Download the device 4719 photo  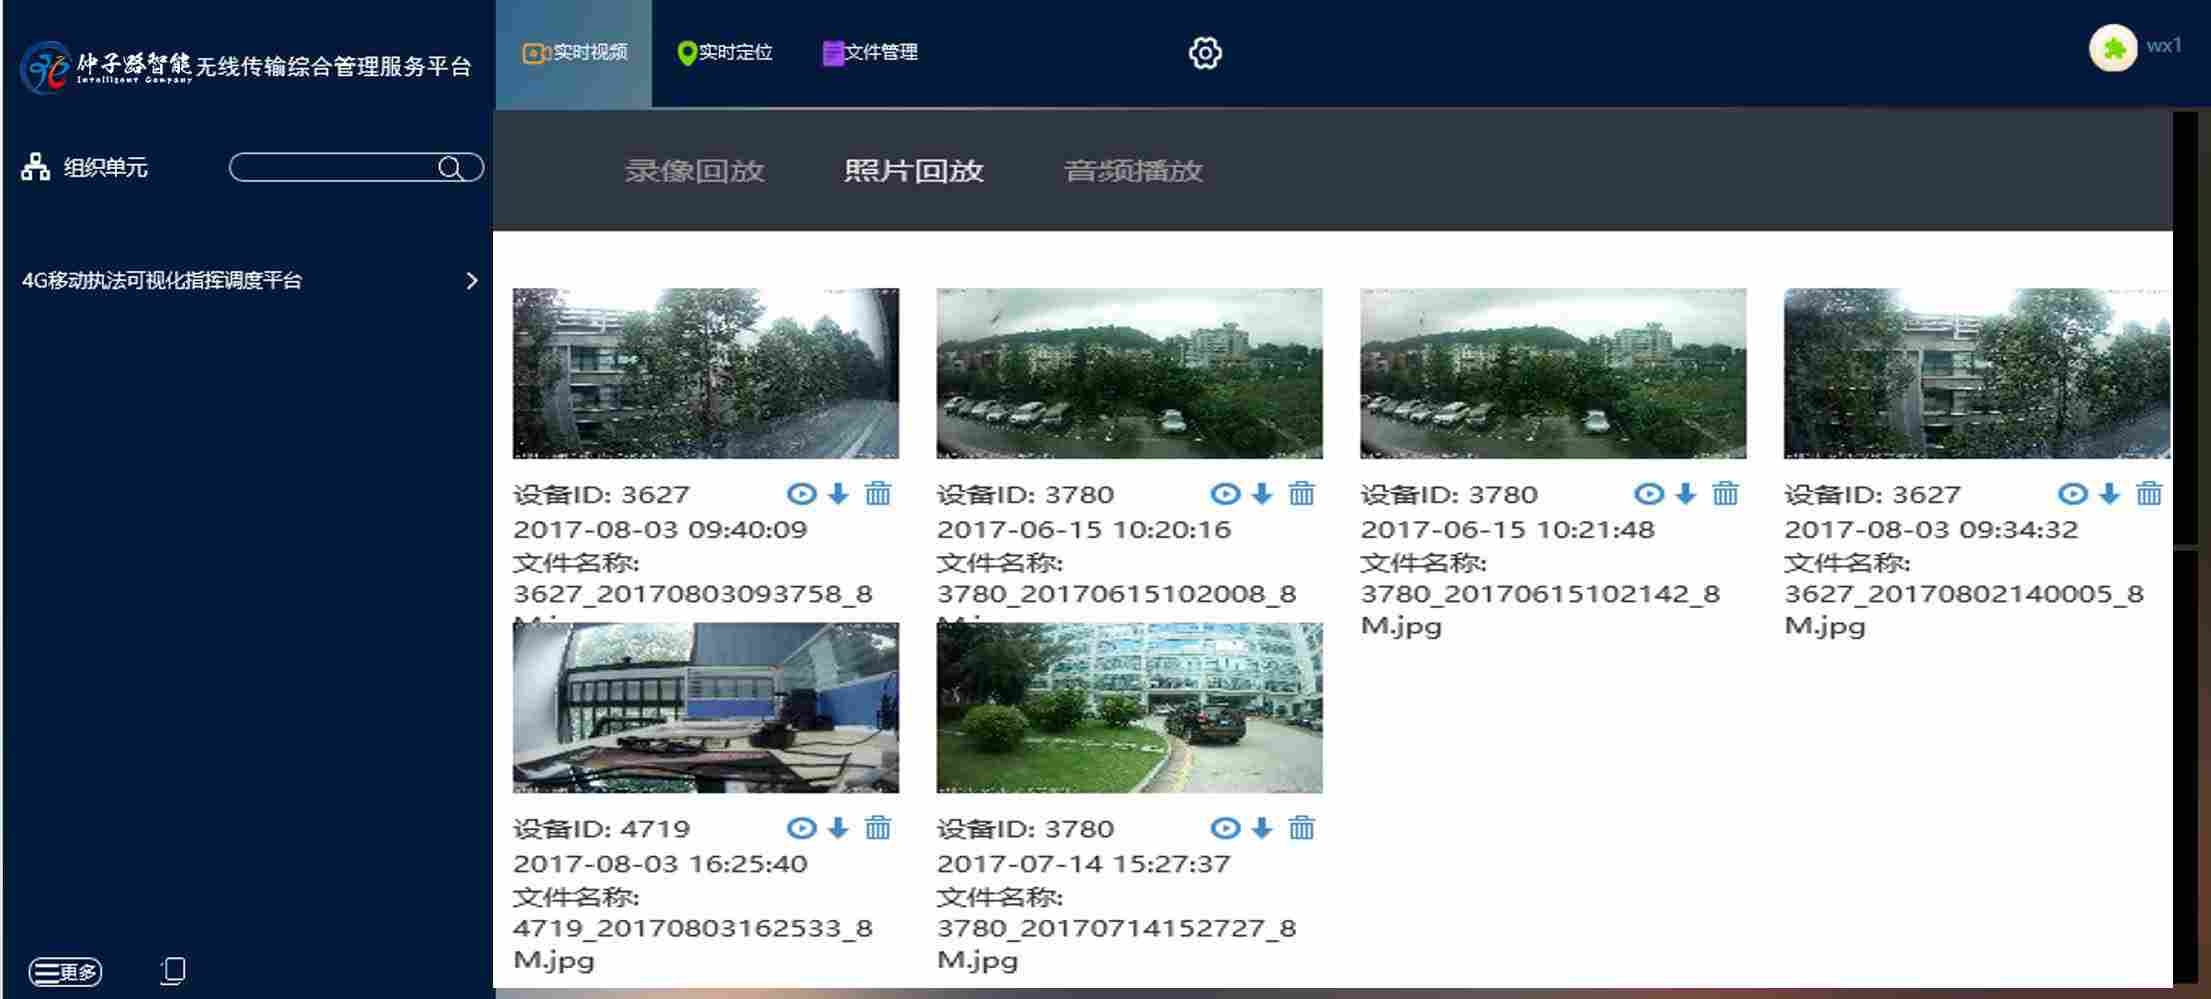pos(838,827)
